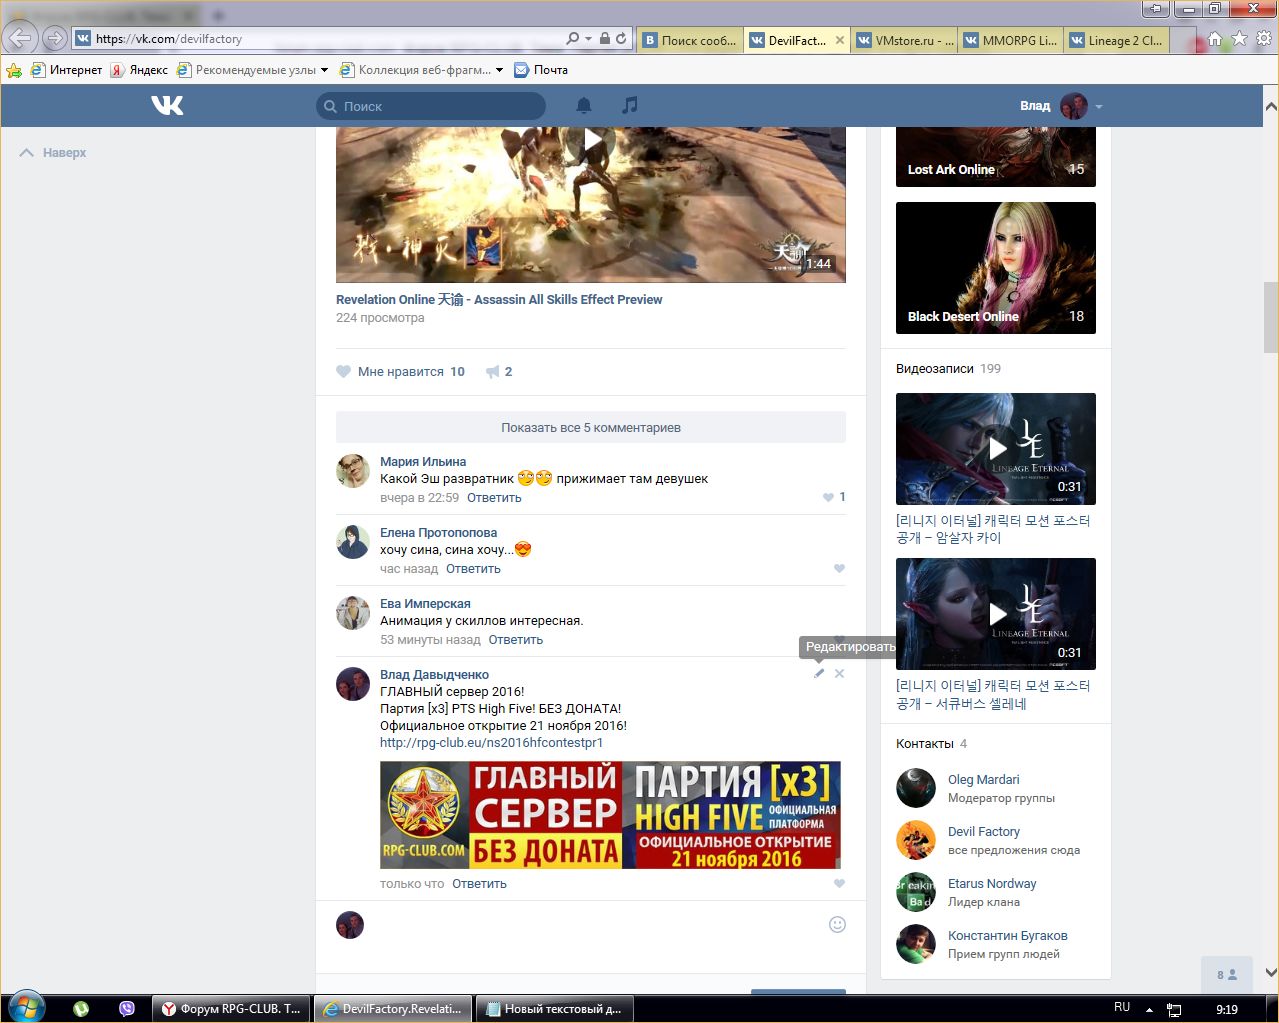Open Мария Ильина's profile name

click(423, 462)
